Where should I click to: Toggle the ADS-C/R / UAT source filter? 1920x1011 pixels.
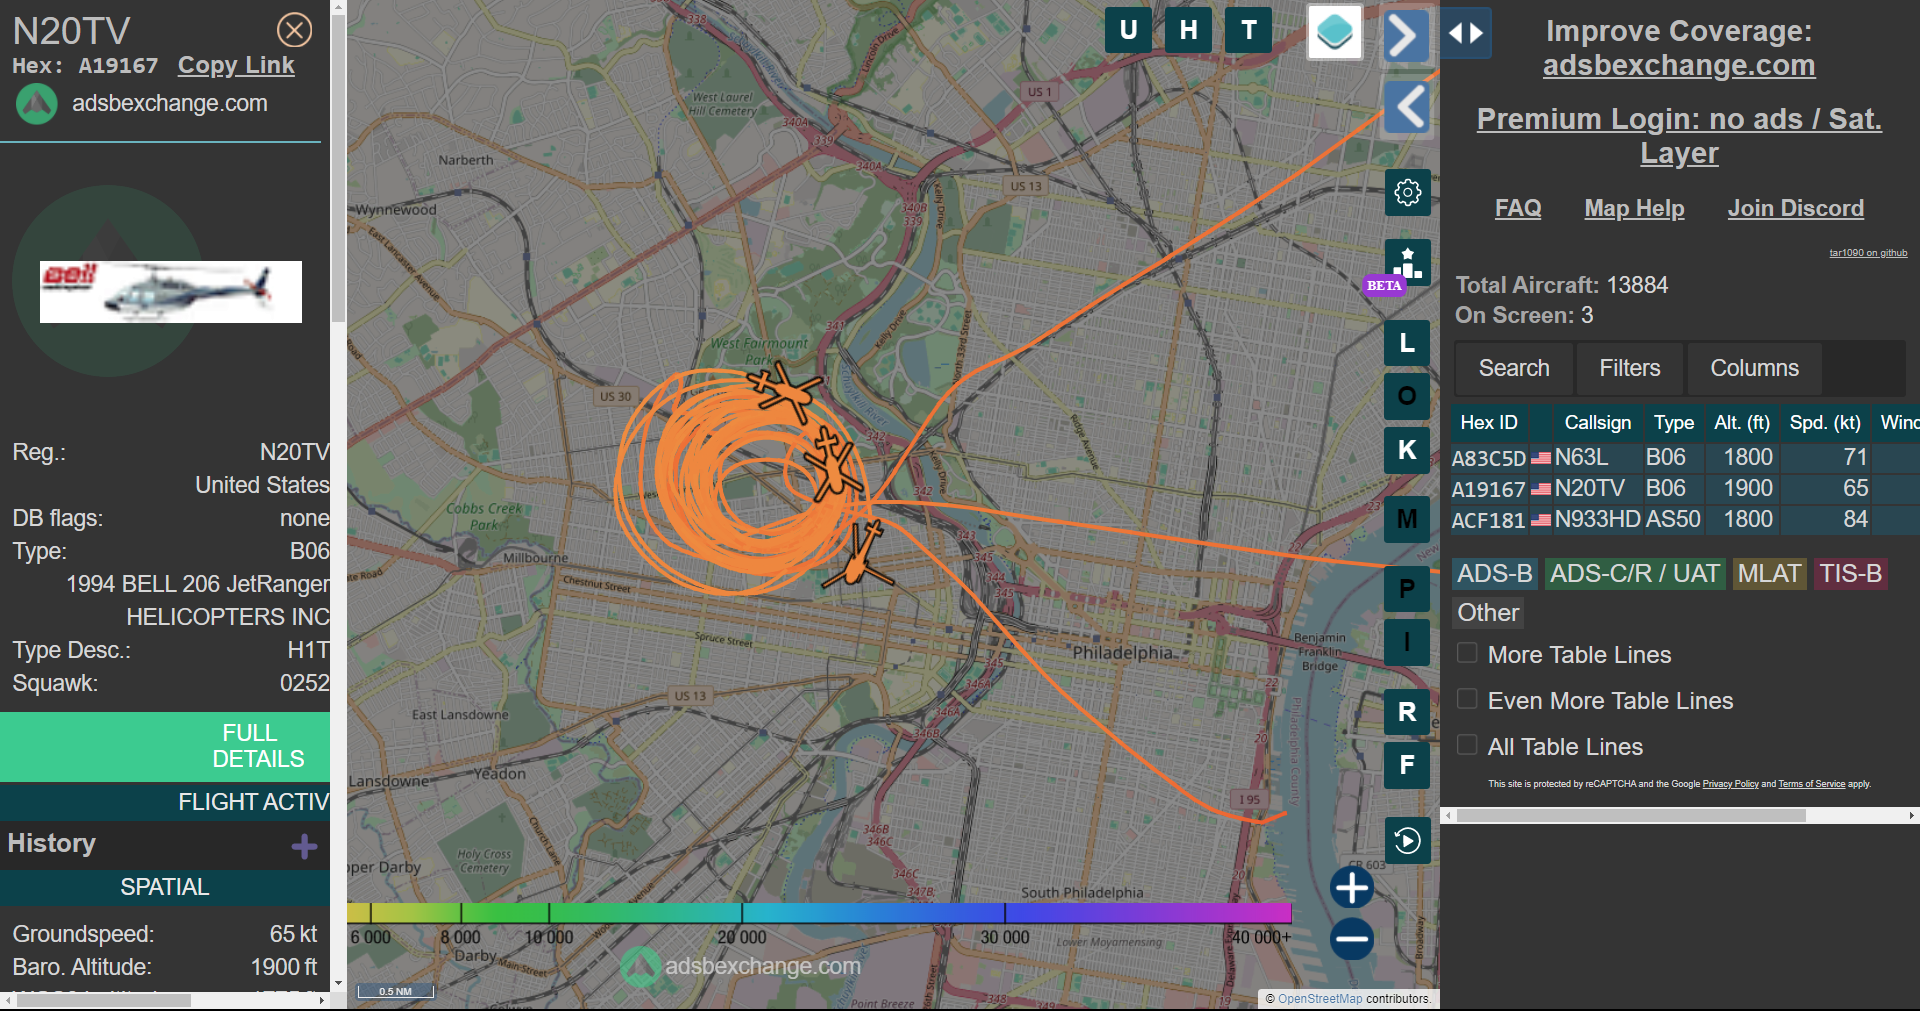(1635, 574)
